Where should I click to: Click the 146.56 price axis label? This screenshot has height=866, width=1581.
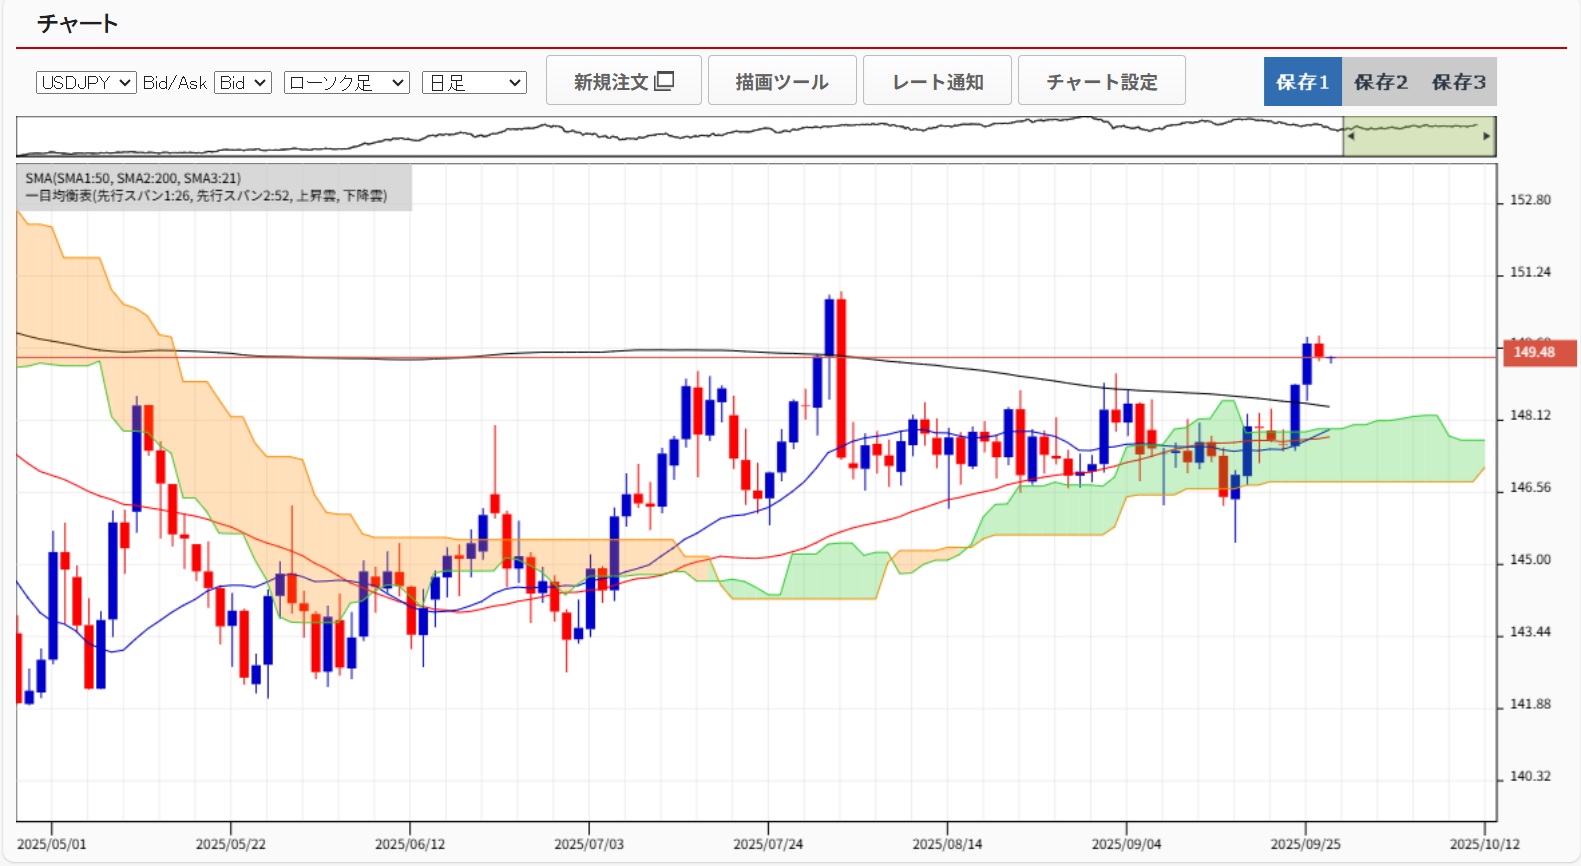point(1530,488)
